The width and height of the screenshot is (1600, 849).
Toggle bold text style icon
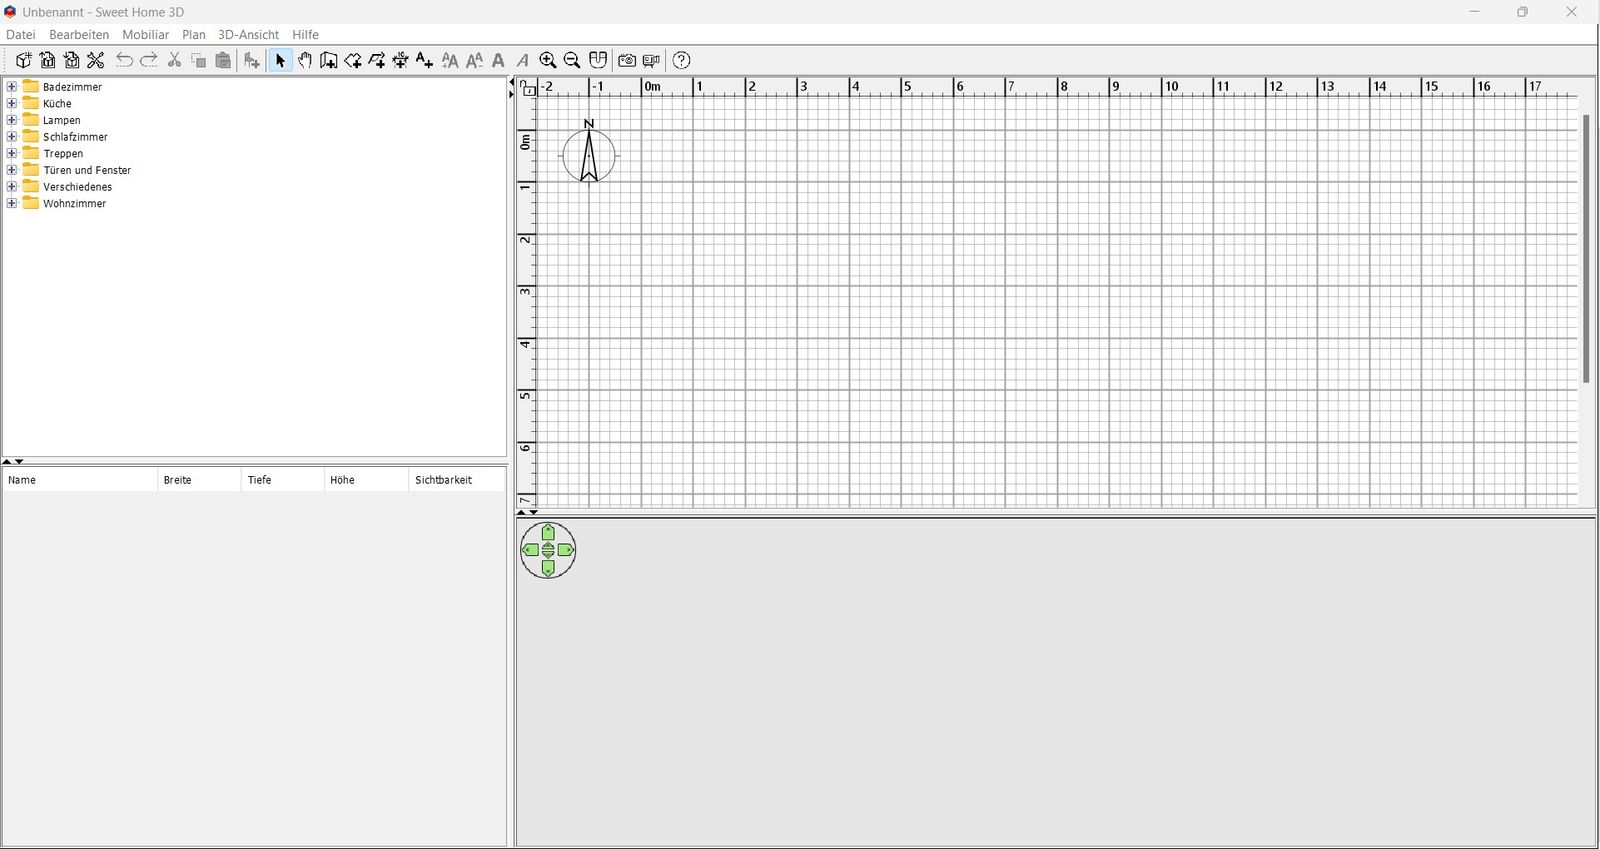point(498,60)
